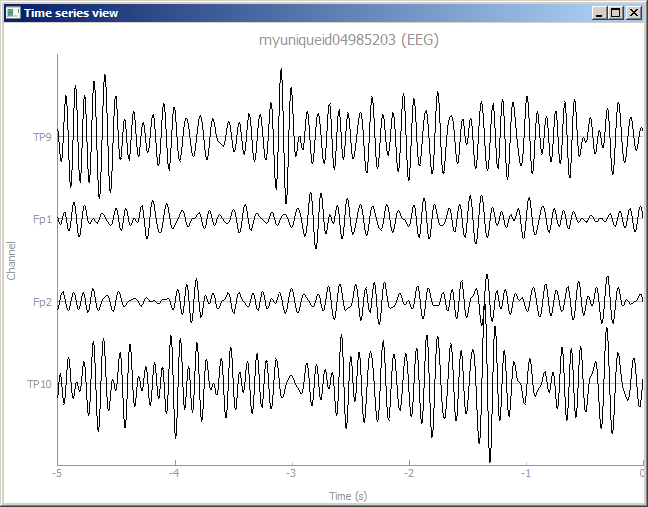
Task: Click the 'Time (s)' axis label
Action: tap(349, 496)
